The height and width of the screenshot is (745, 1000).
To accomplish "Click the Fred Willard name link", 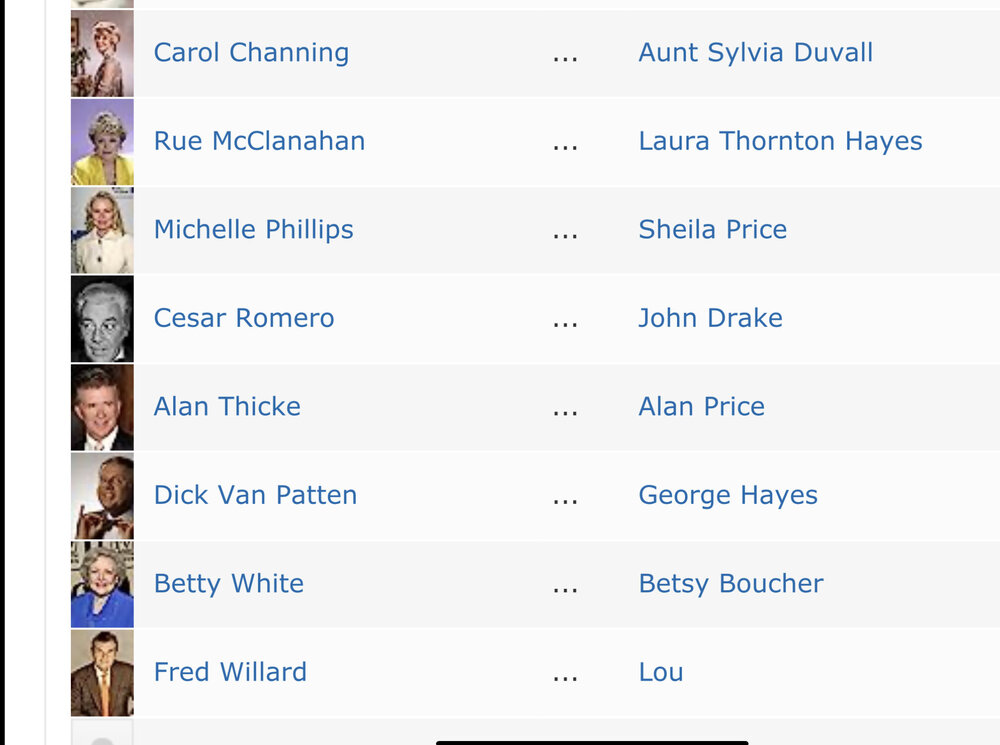I will 230,673.
